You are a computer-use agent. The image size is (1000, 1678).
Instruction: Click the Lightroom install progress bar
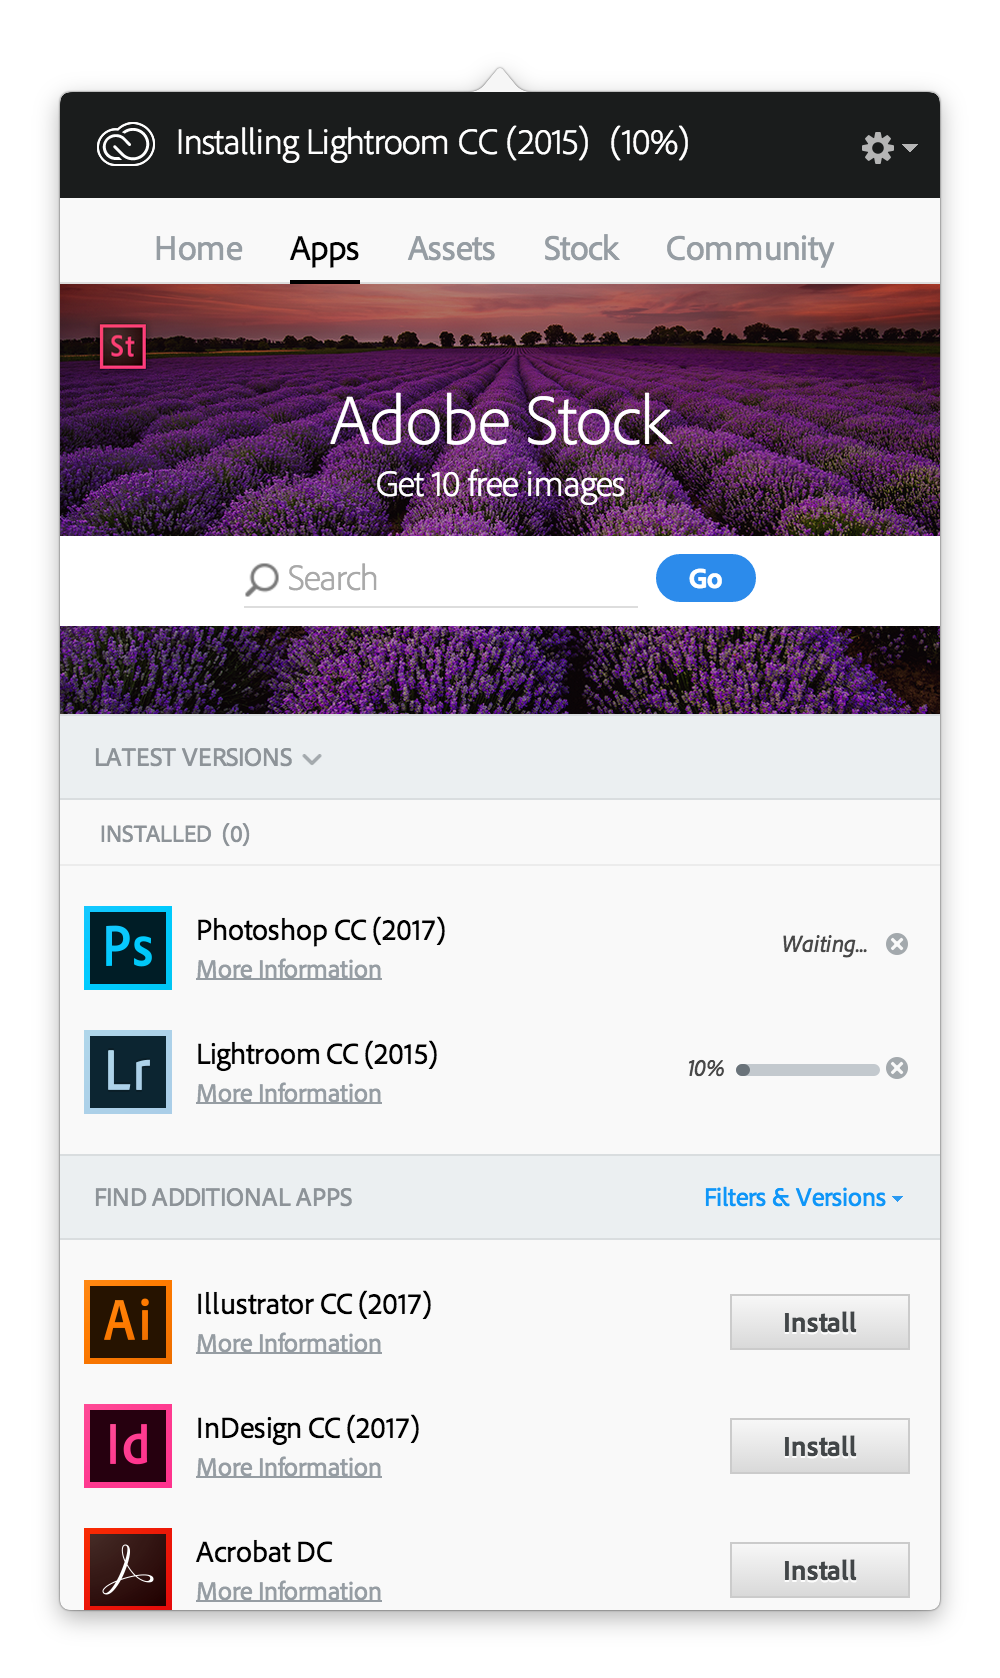click(x=808, y=1070)
